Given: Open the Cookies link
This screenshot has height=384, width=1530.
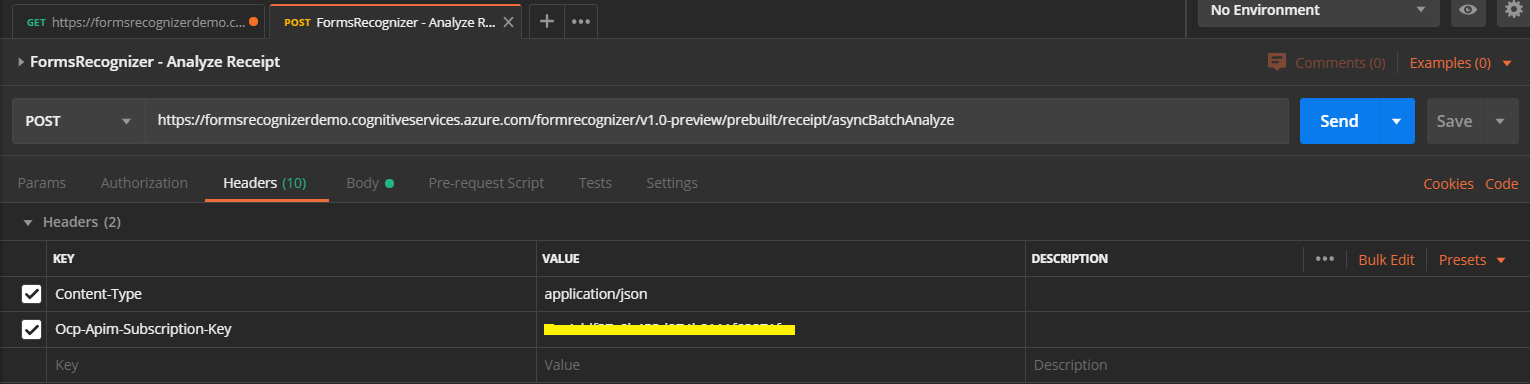Looking at the screenshot, I should (1448, 184).
